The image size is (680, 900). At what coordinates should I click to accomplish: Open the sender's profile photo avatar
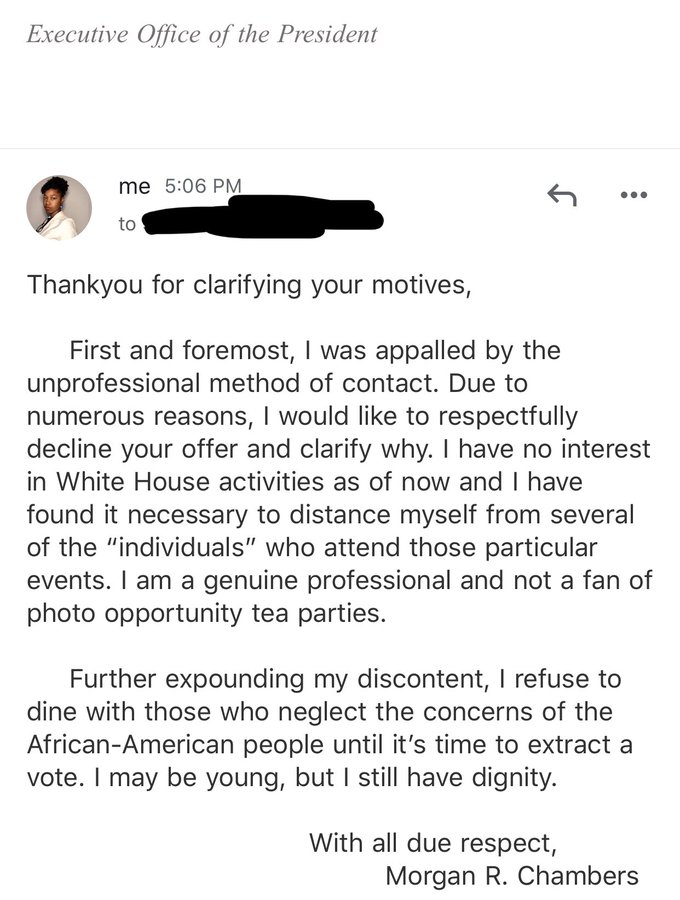tap(59, 207)
